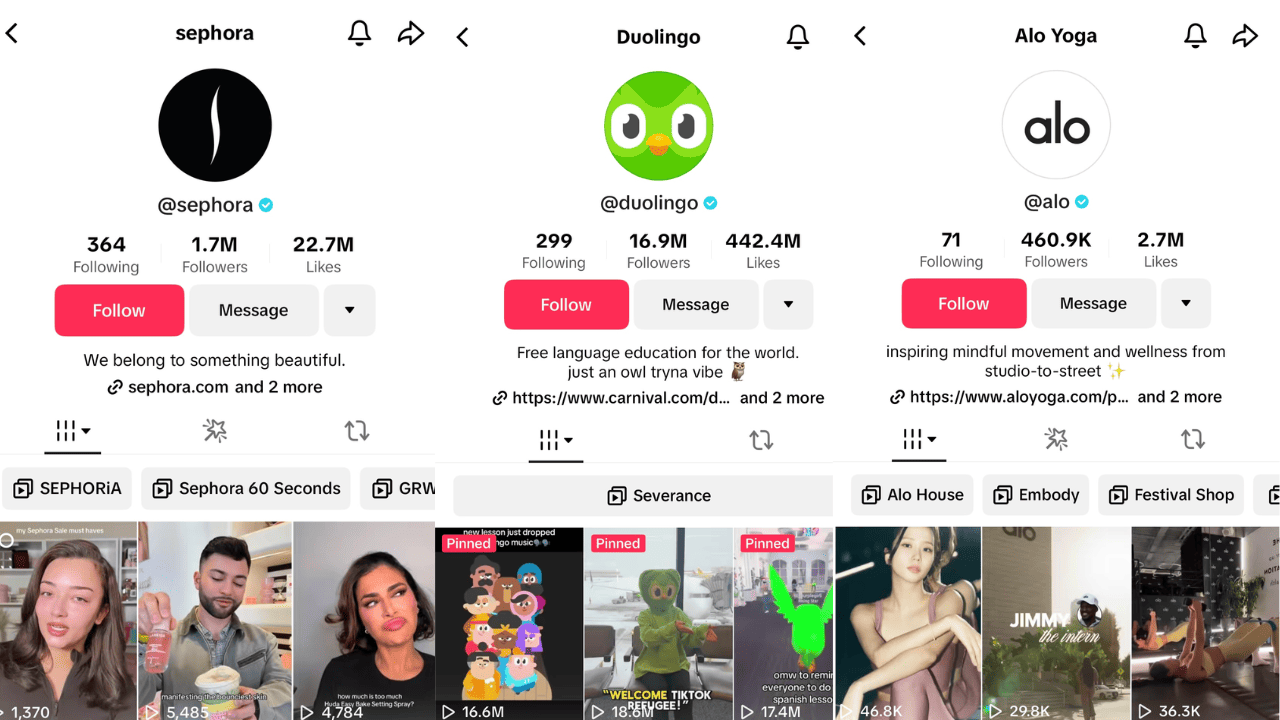Select the Sephora 60 Seconds playlist
This screenshot has width=1280, height=720.
(246, 488)
